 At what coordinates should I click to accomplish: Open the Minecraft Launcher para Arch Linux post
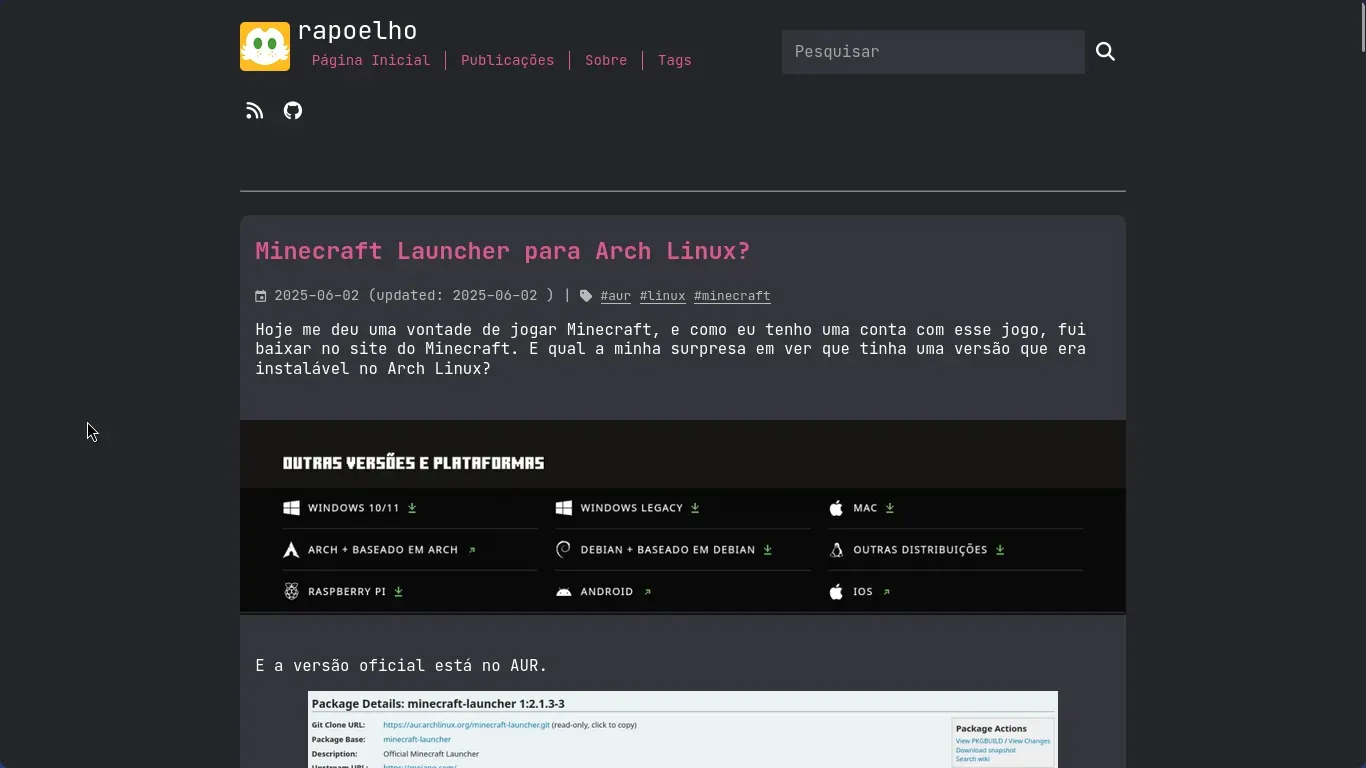click(x=502, y=251)
